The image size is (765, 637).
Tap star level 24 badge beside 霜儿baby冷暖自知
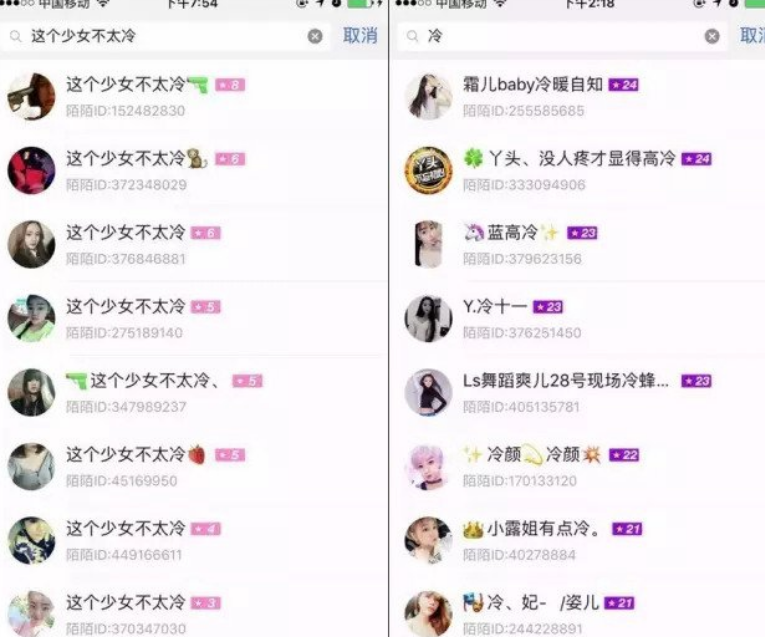pos(624,85)
